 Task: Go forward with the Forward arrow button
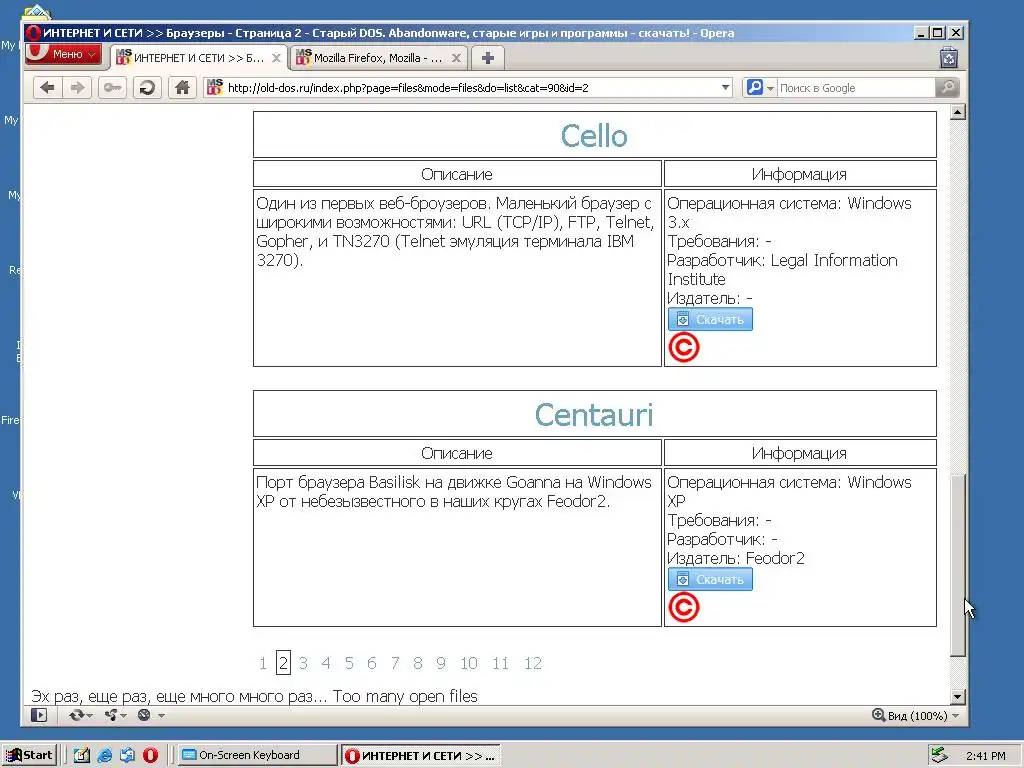point(77,88)
